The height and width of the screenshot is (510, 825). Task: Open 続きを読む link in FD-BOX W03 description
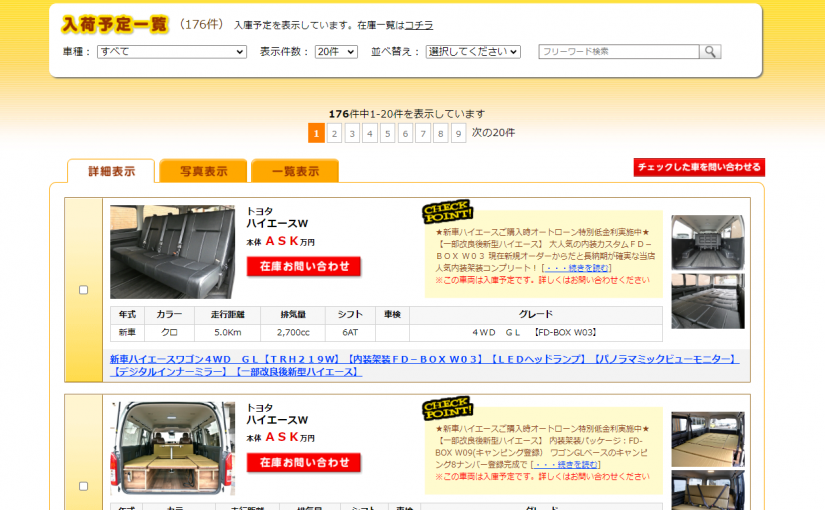click(x=577, y=268)
